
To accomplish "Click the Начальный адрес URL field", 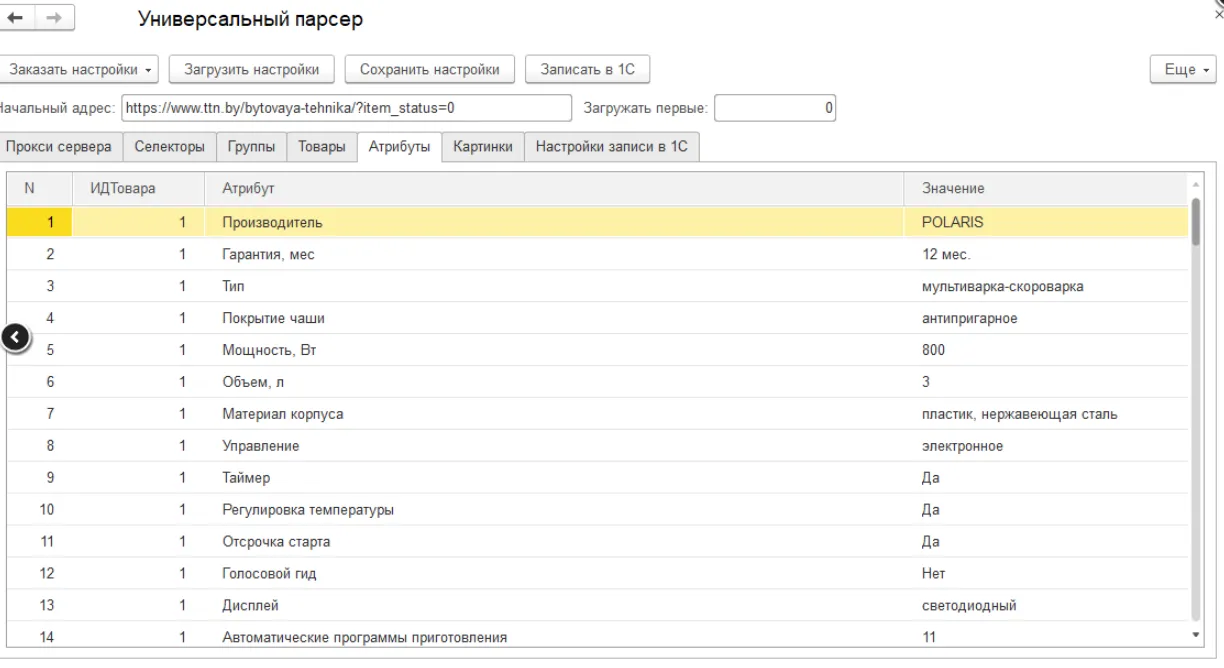I will 345,108.
